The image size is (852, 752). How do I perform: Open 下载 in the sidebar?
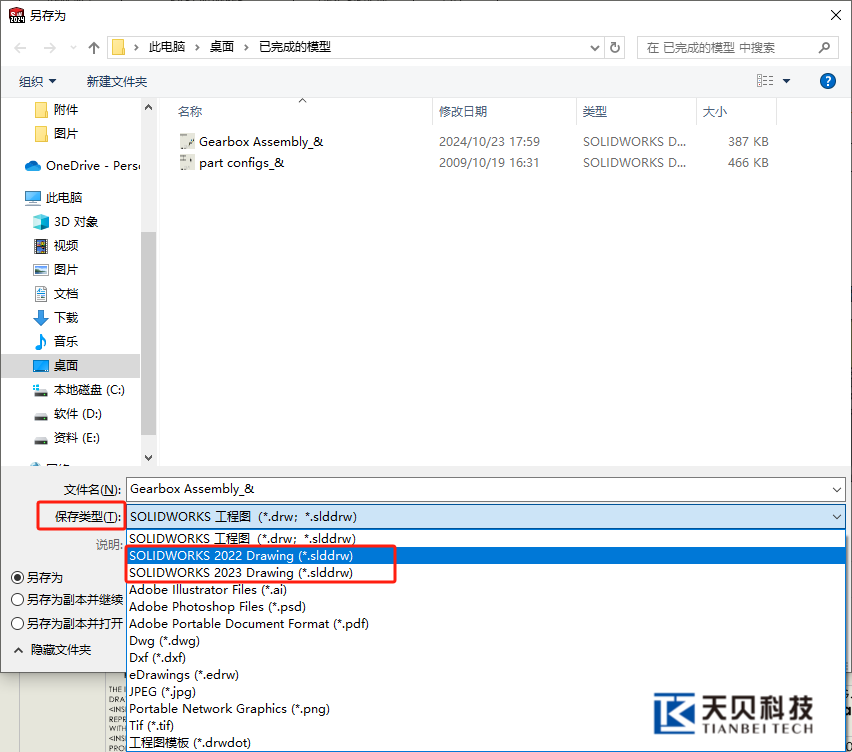pos(57,318)
